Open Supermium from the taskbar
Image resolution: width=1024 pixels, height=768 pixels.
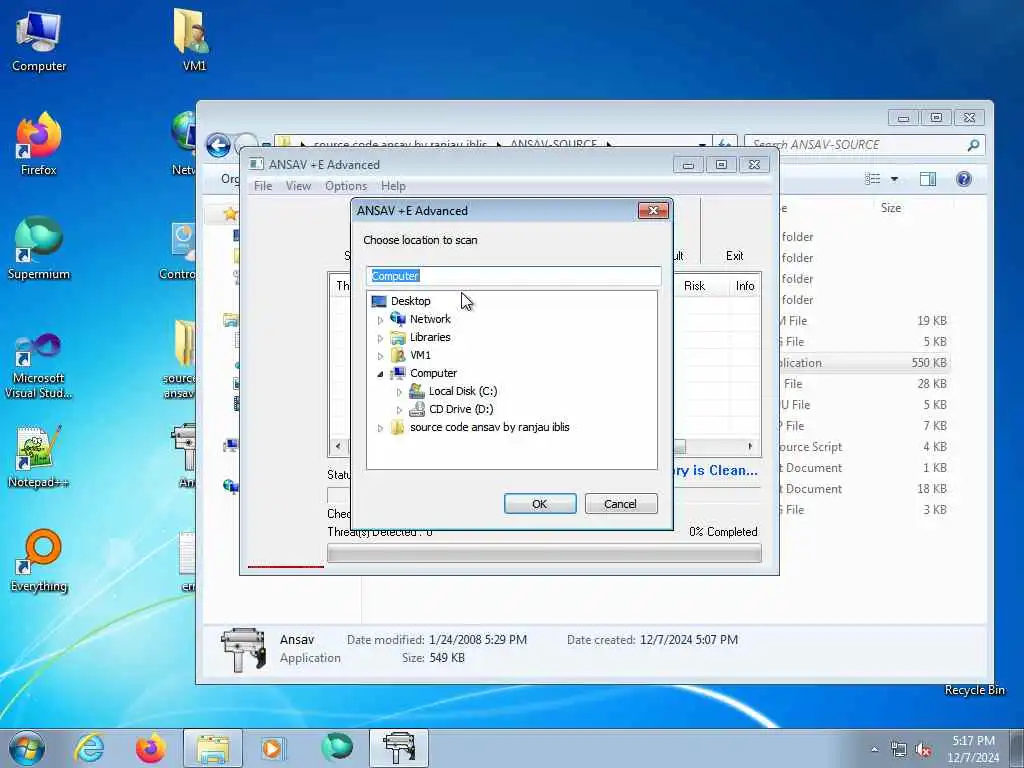[336, 748]
